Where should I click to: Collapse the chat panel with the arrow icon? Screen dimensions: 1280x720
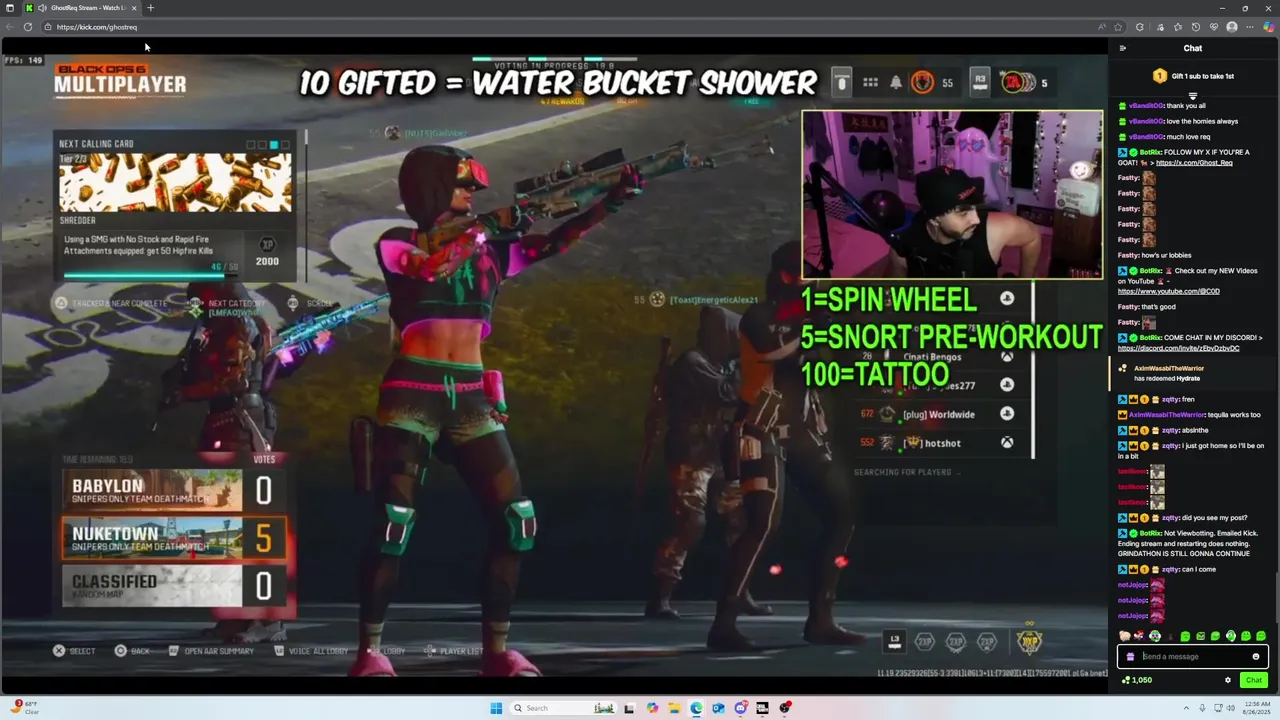pos(1122,48)
